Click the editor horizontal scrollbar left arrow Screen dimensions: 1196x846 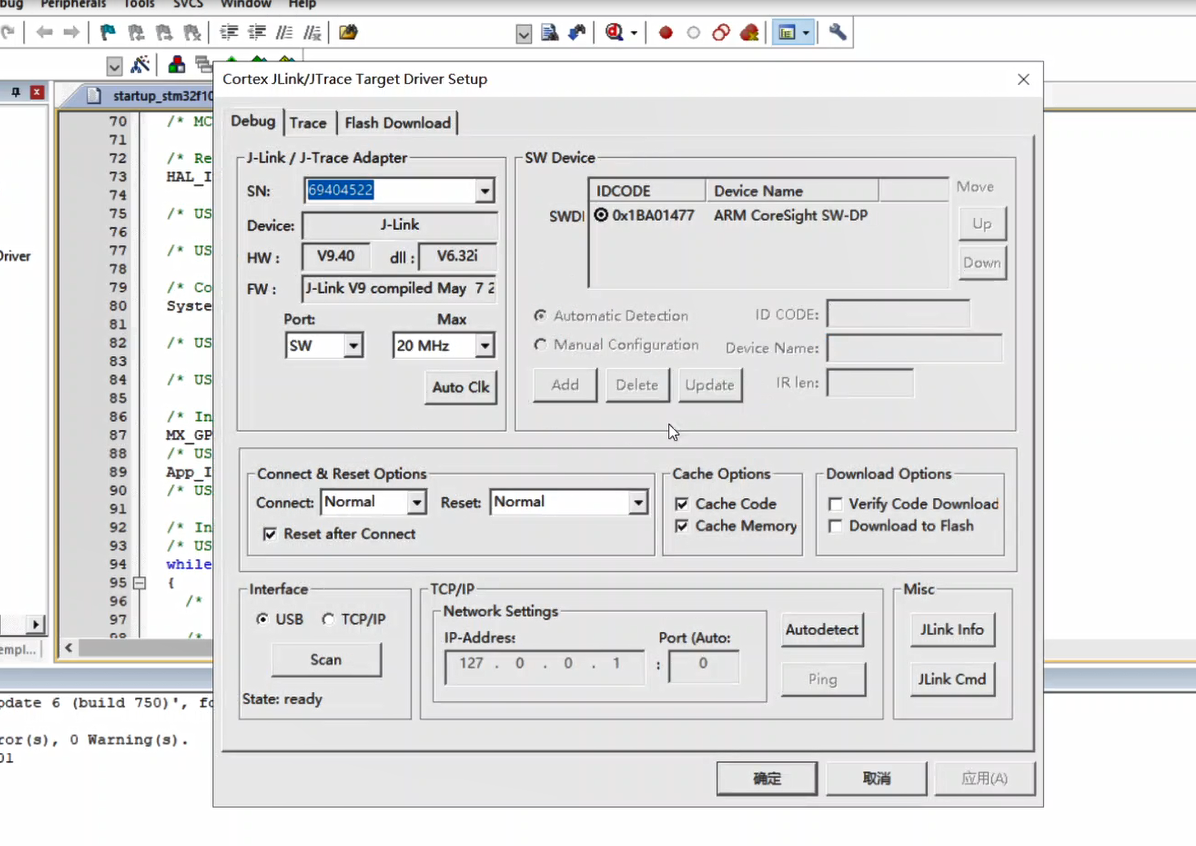point(69,648)
